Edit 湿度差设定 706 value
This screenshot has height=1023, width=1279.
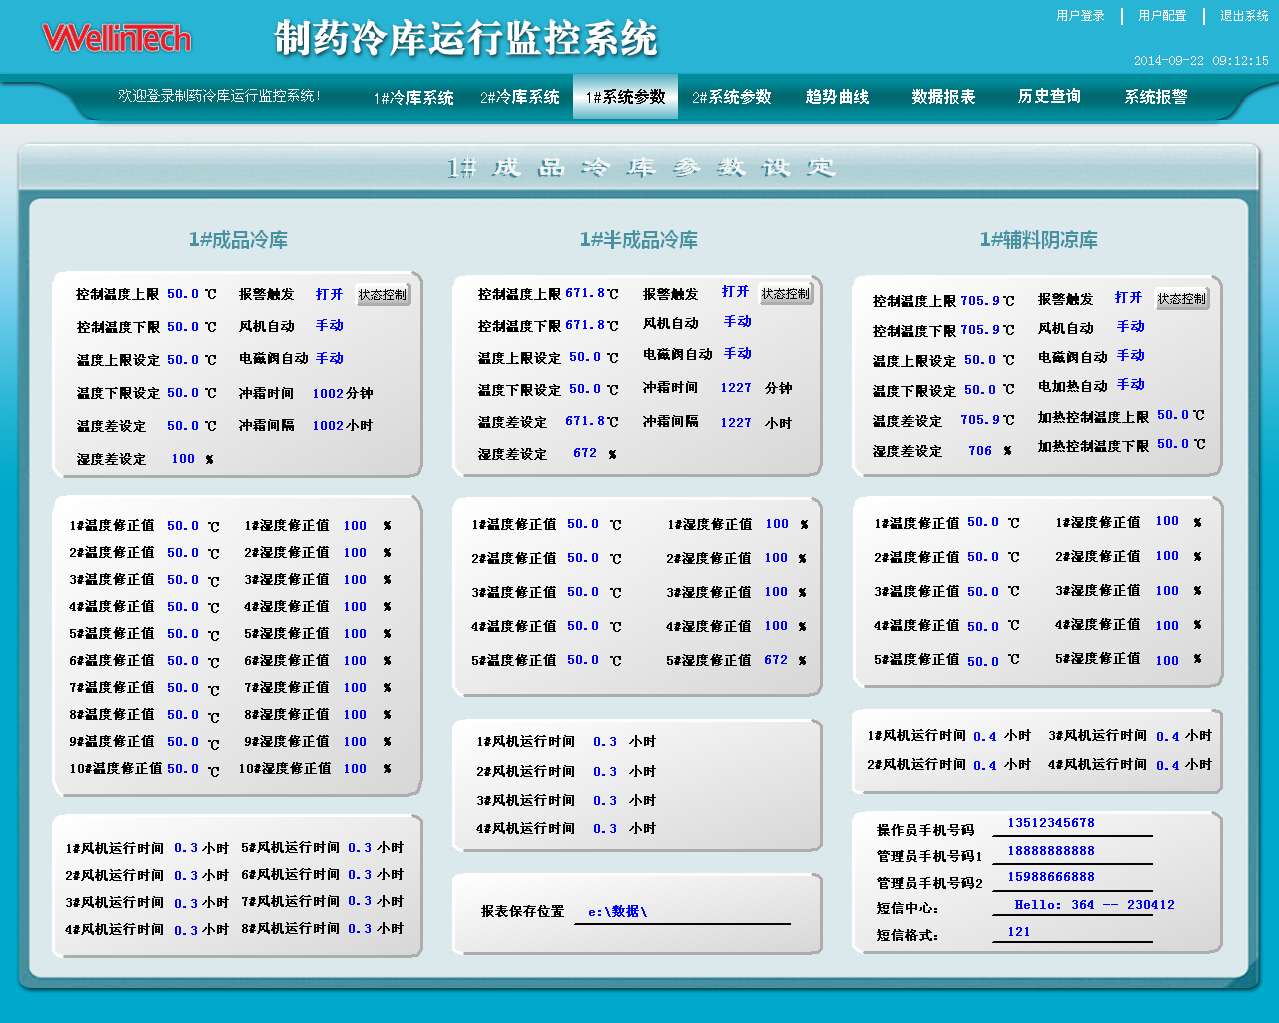click(x=980, y=451)
